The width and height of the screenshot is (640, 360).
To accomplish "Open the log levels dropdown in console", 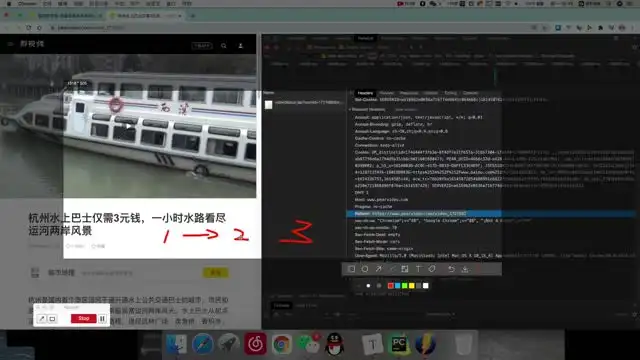I will coord(440,314).
